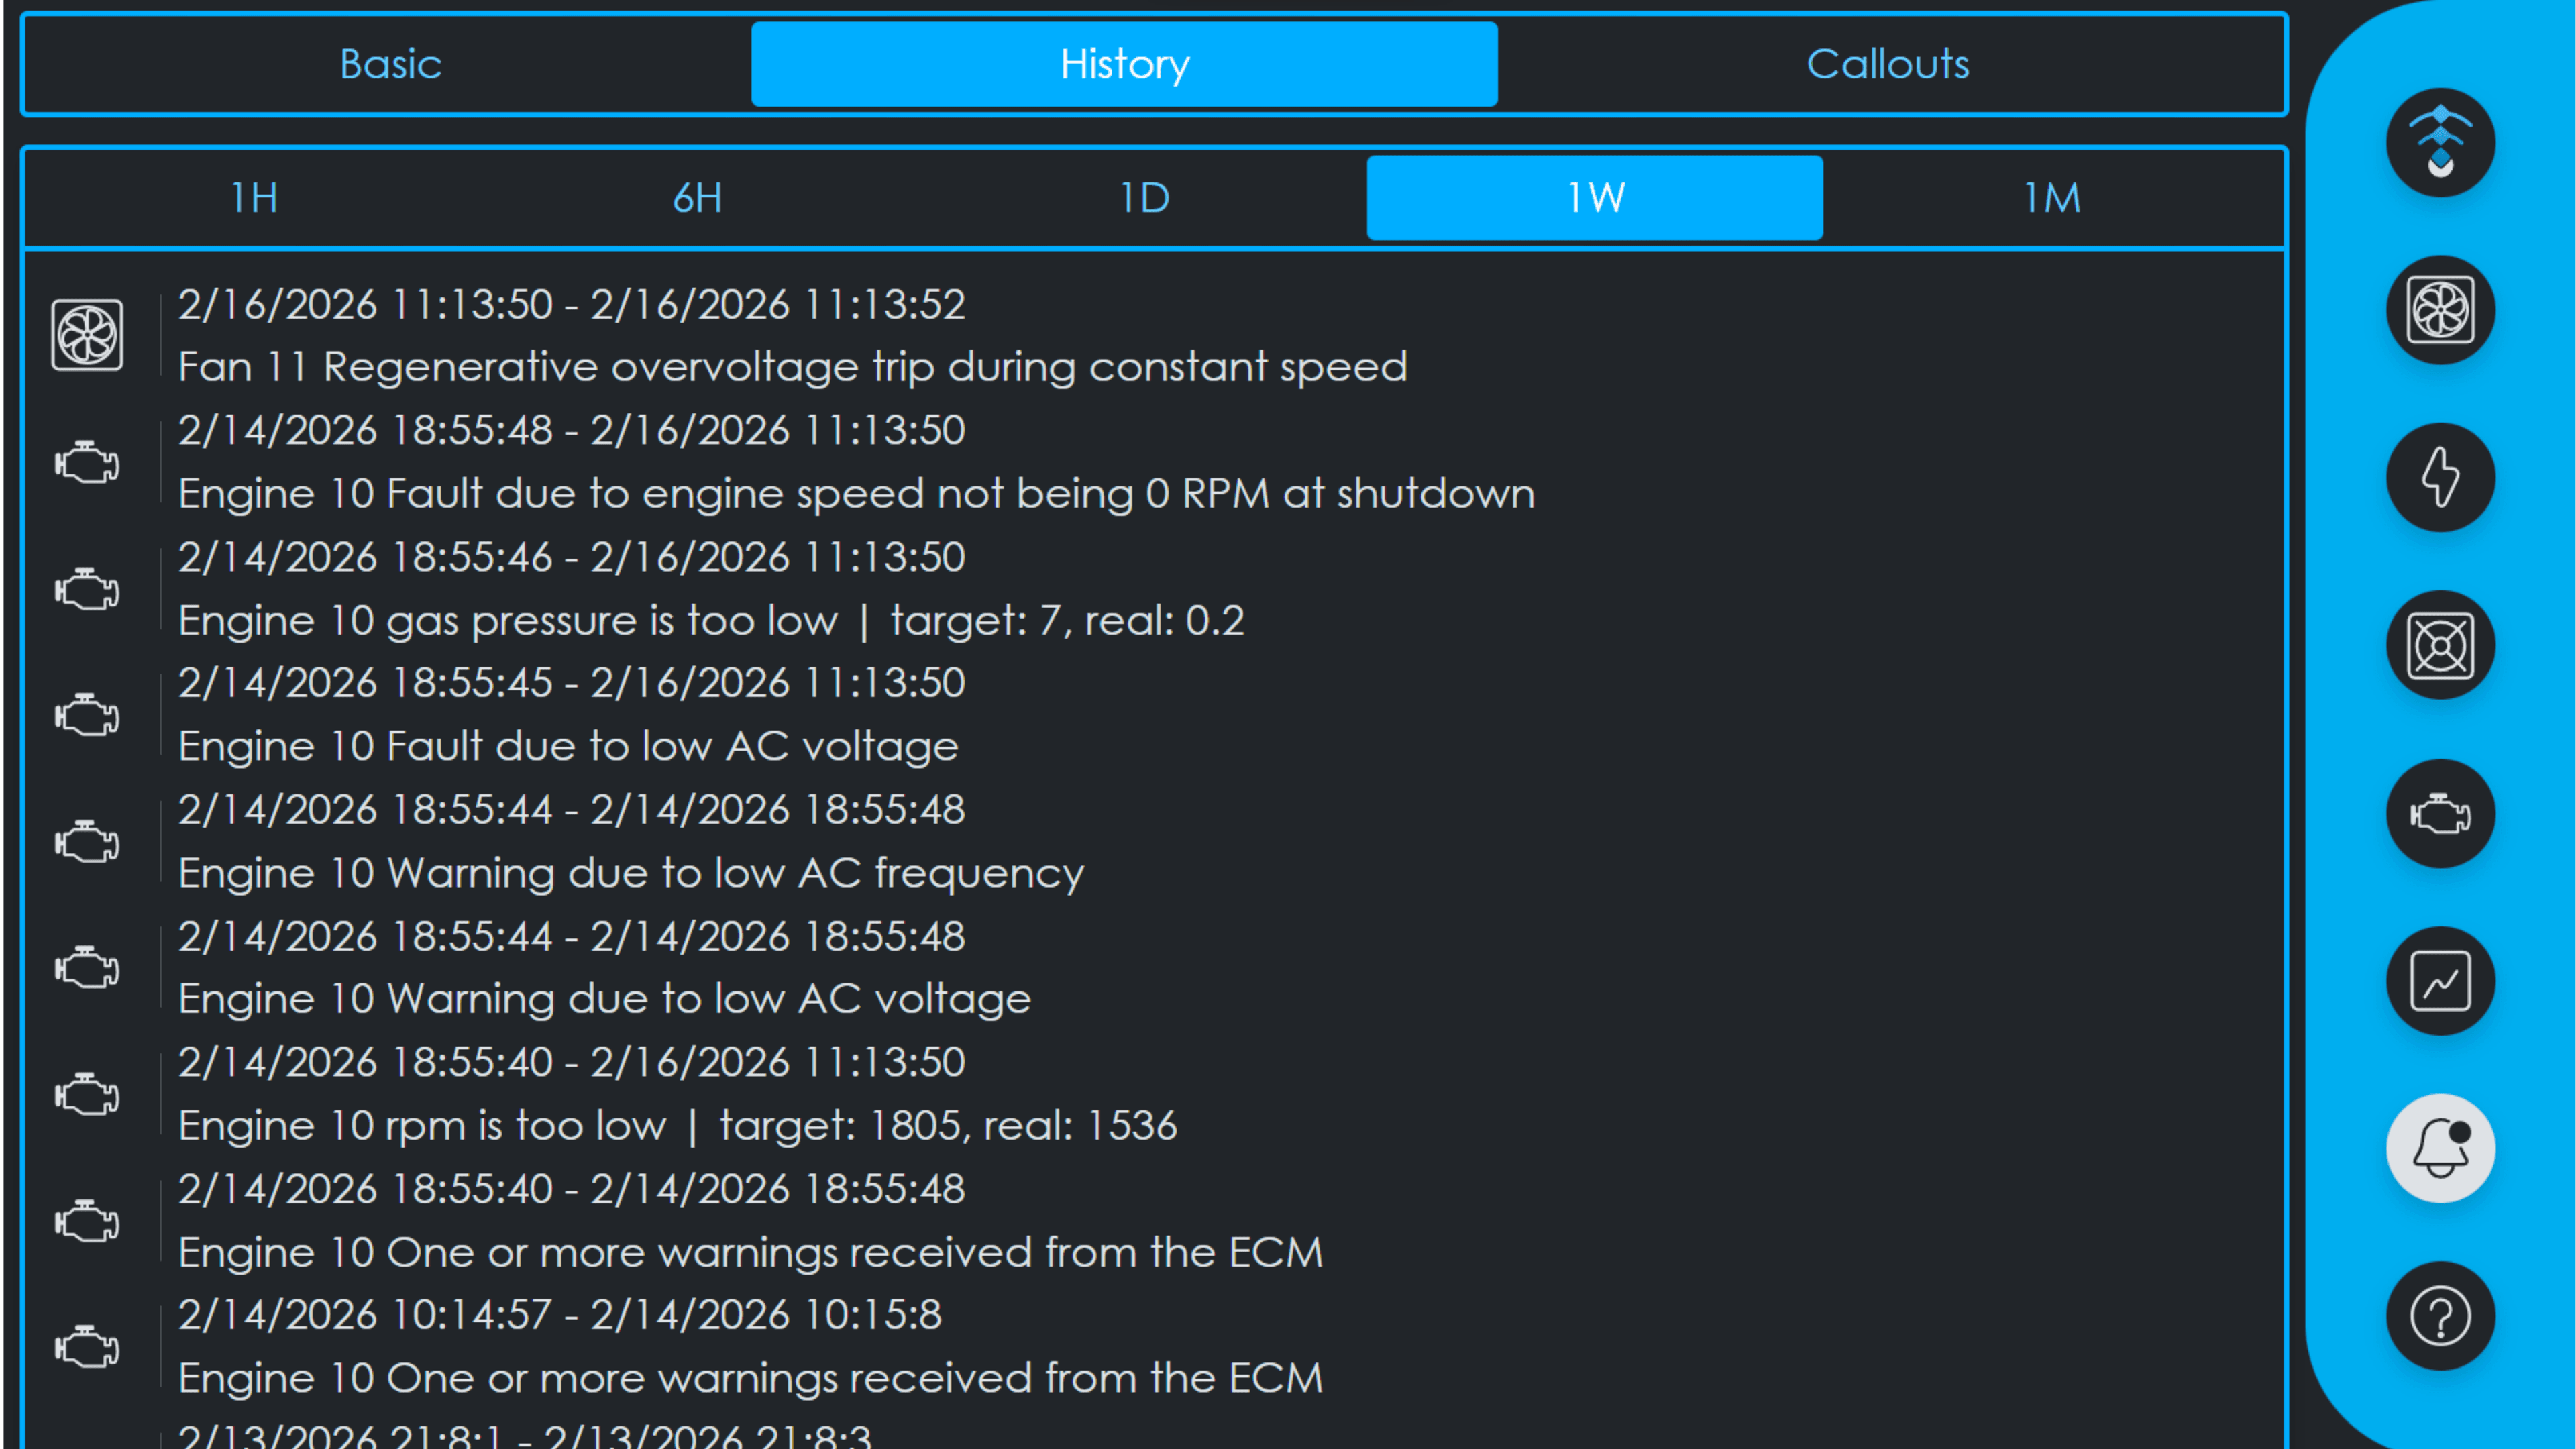Switch to the 1M time range

(2051, 197)
